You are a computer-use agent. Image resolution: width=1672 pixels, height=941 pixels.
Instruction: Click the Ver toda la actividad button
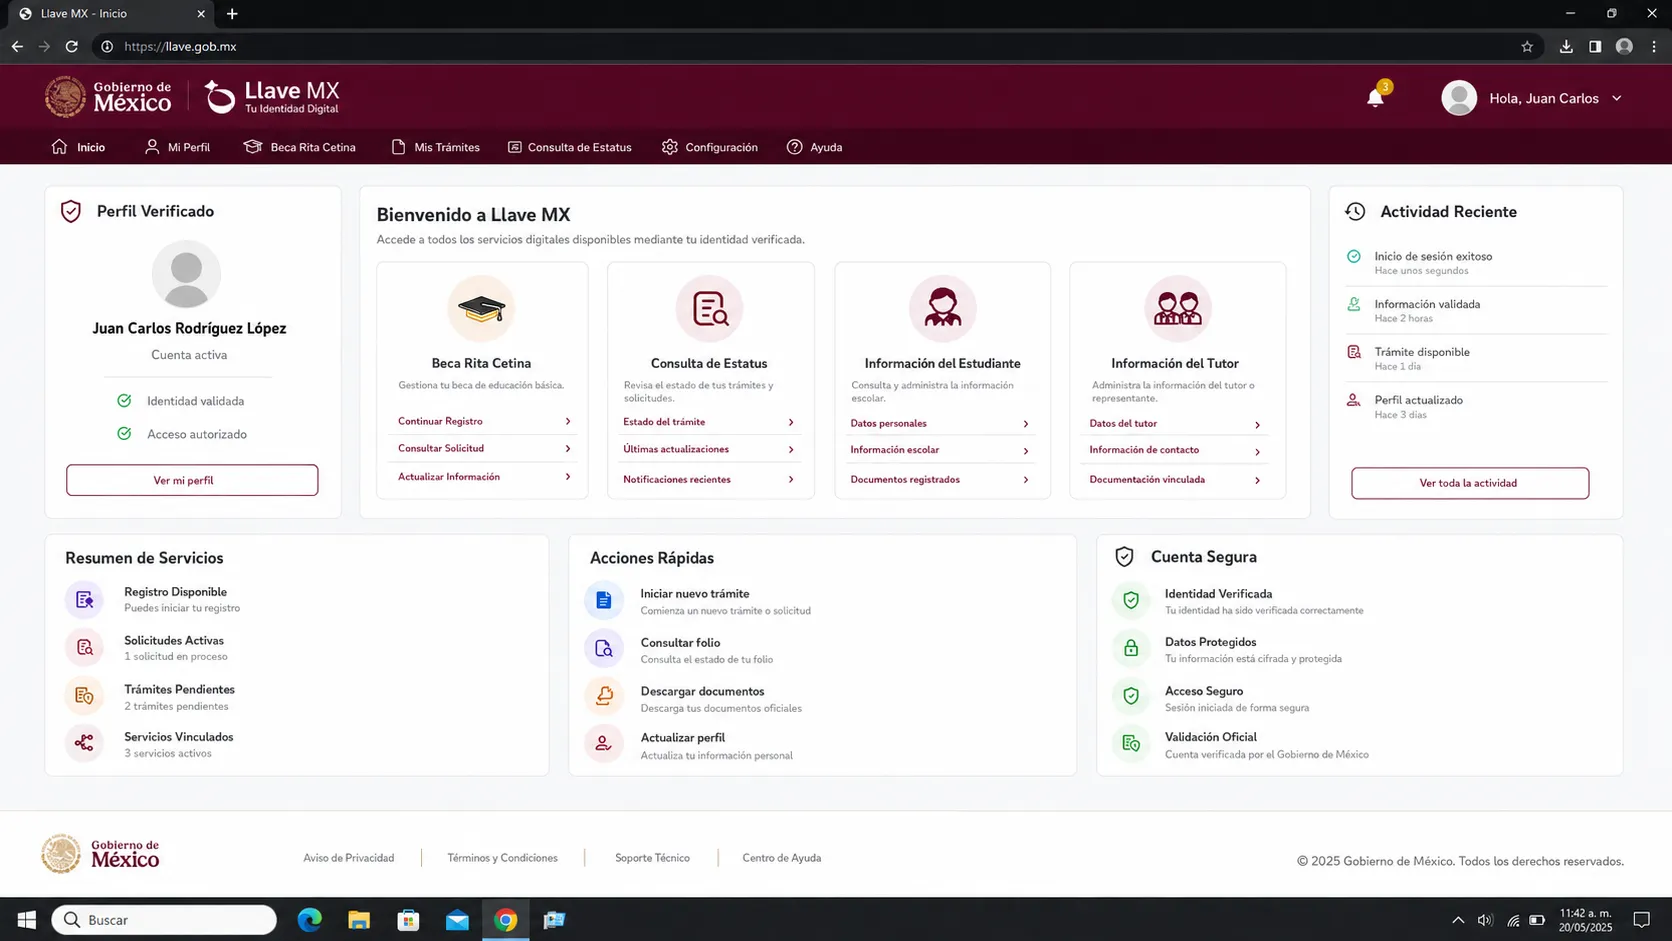point(1470,483)
